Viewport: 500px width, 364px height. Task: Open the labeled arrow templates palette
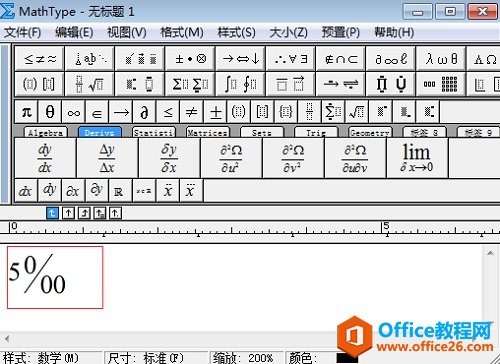point(341,84)
